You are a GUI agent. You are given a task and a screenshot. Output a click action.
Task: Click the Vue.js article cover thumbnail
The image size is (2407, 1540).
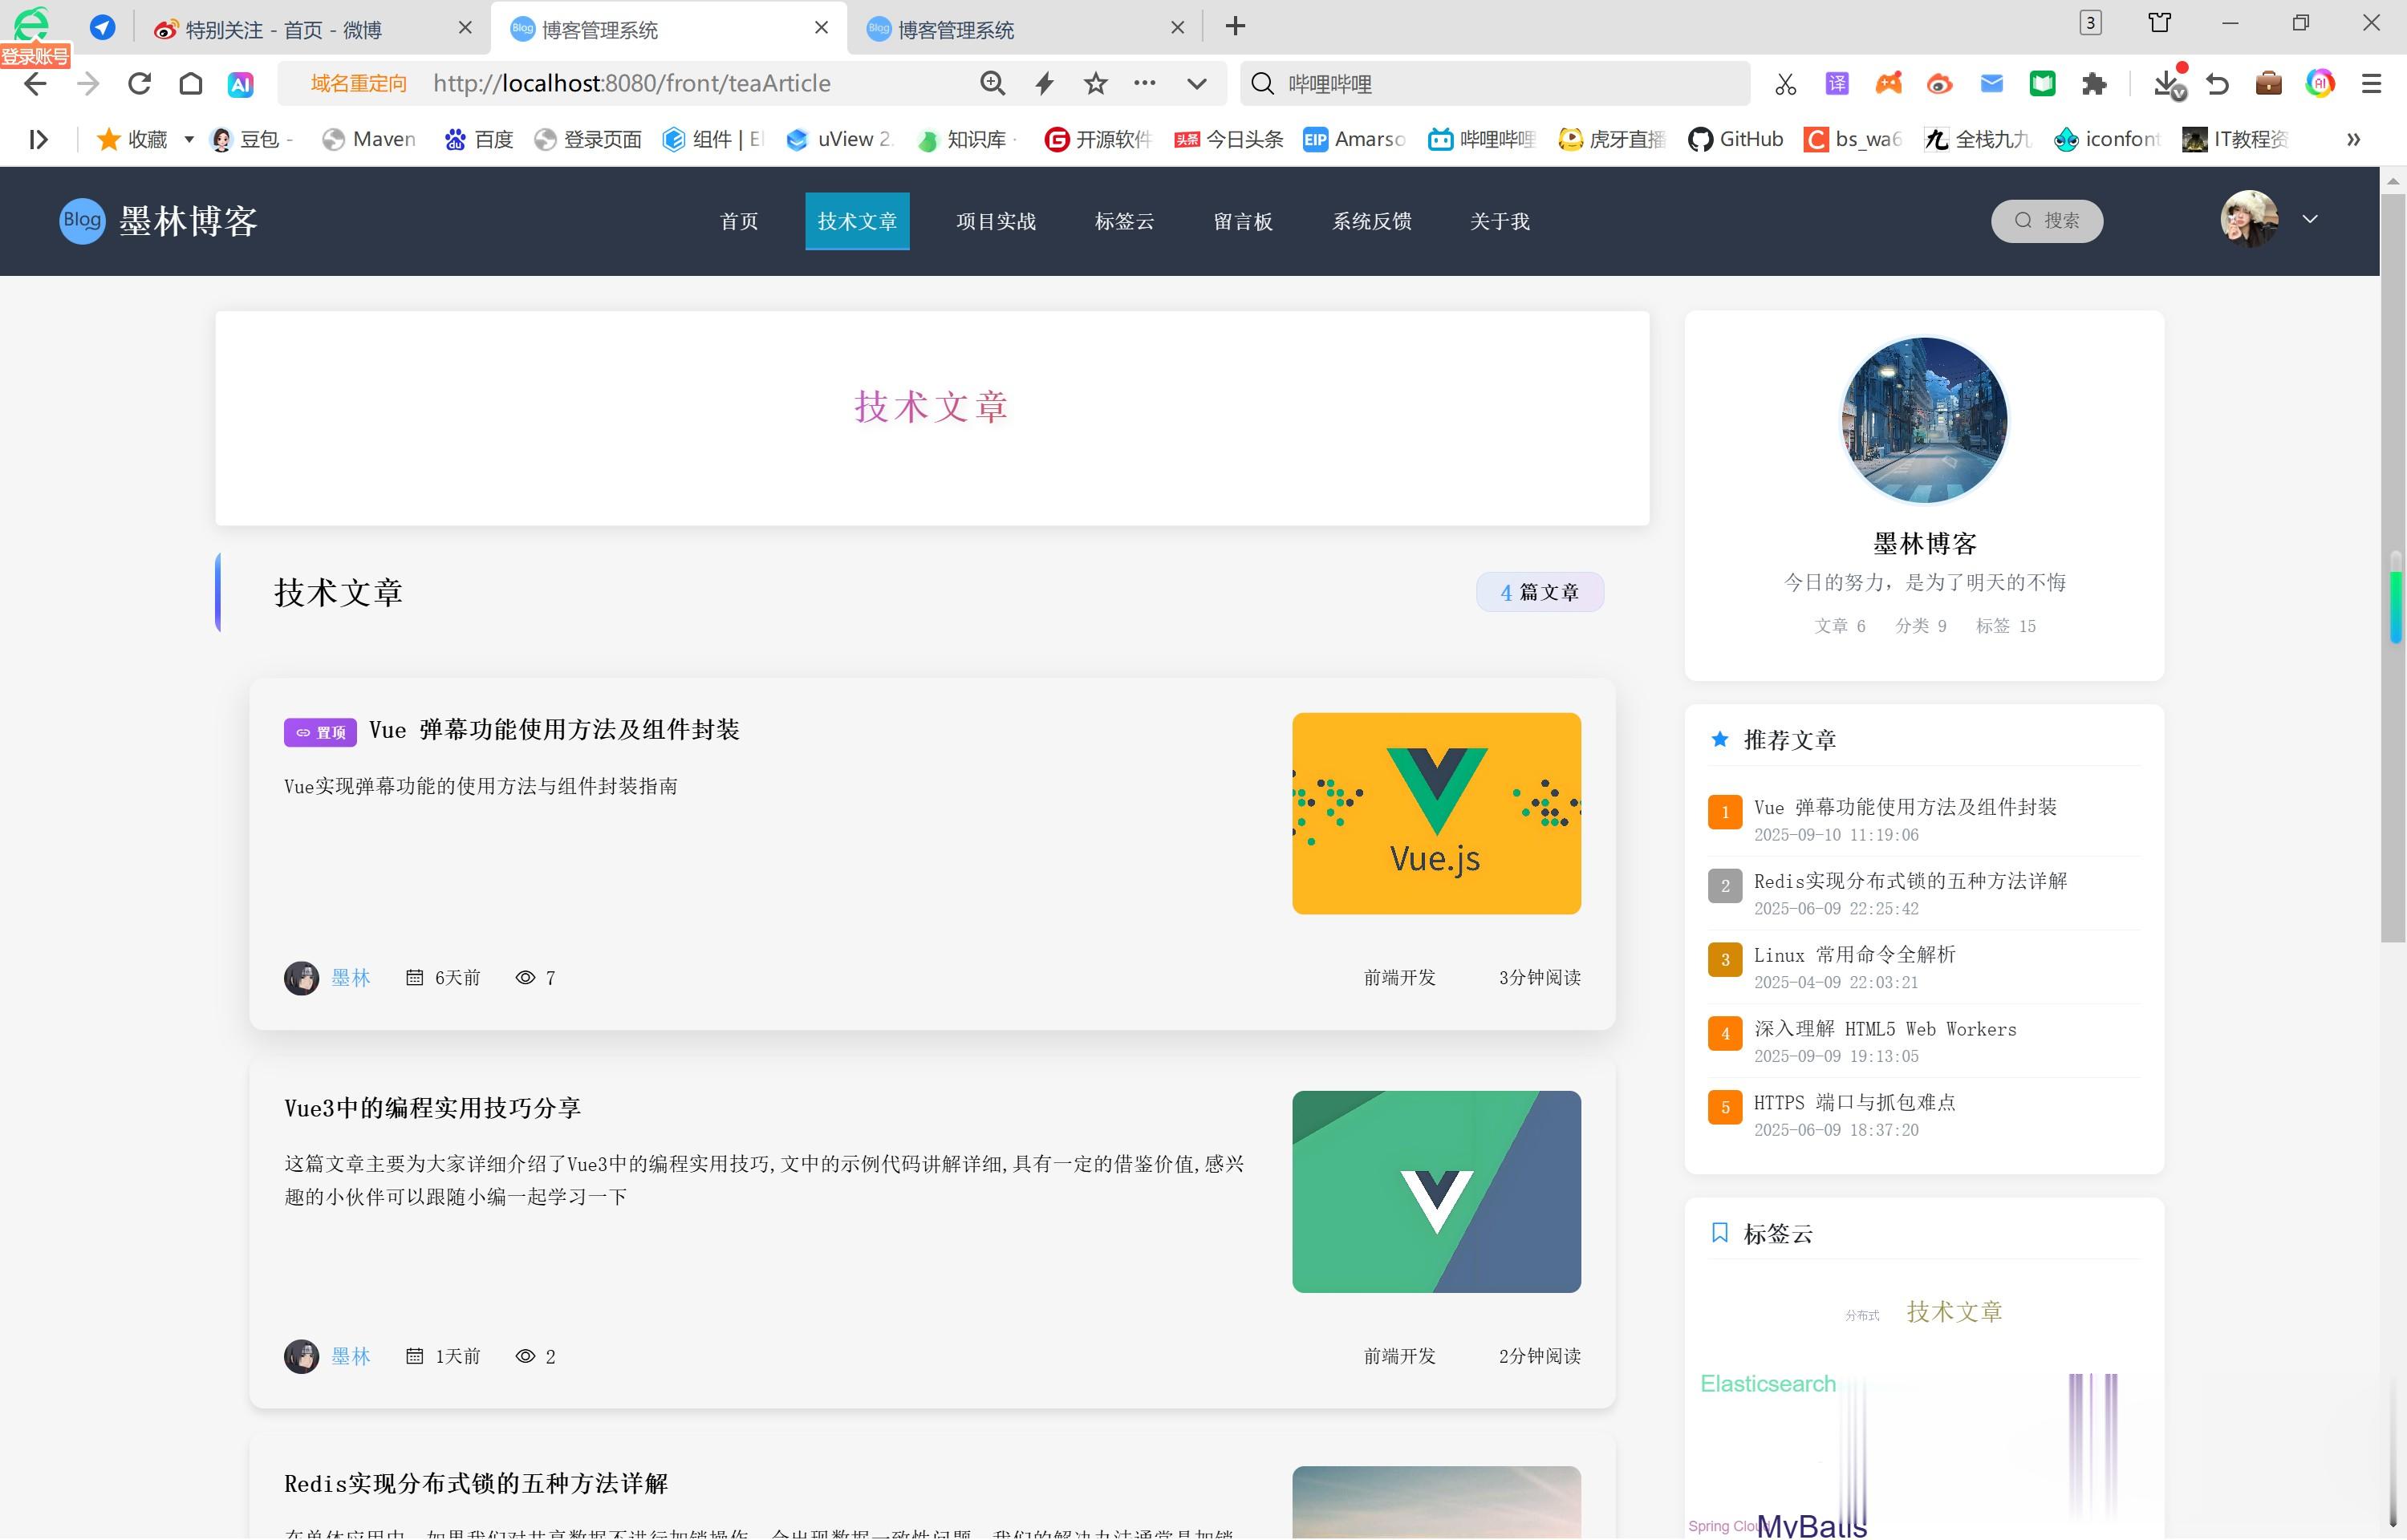click(1435, 812)
